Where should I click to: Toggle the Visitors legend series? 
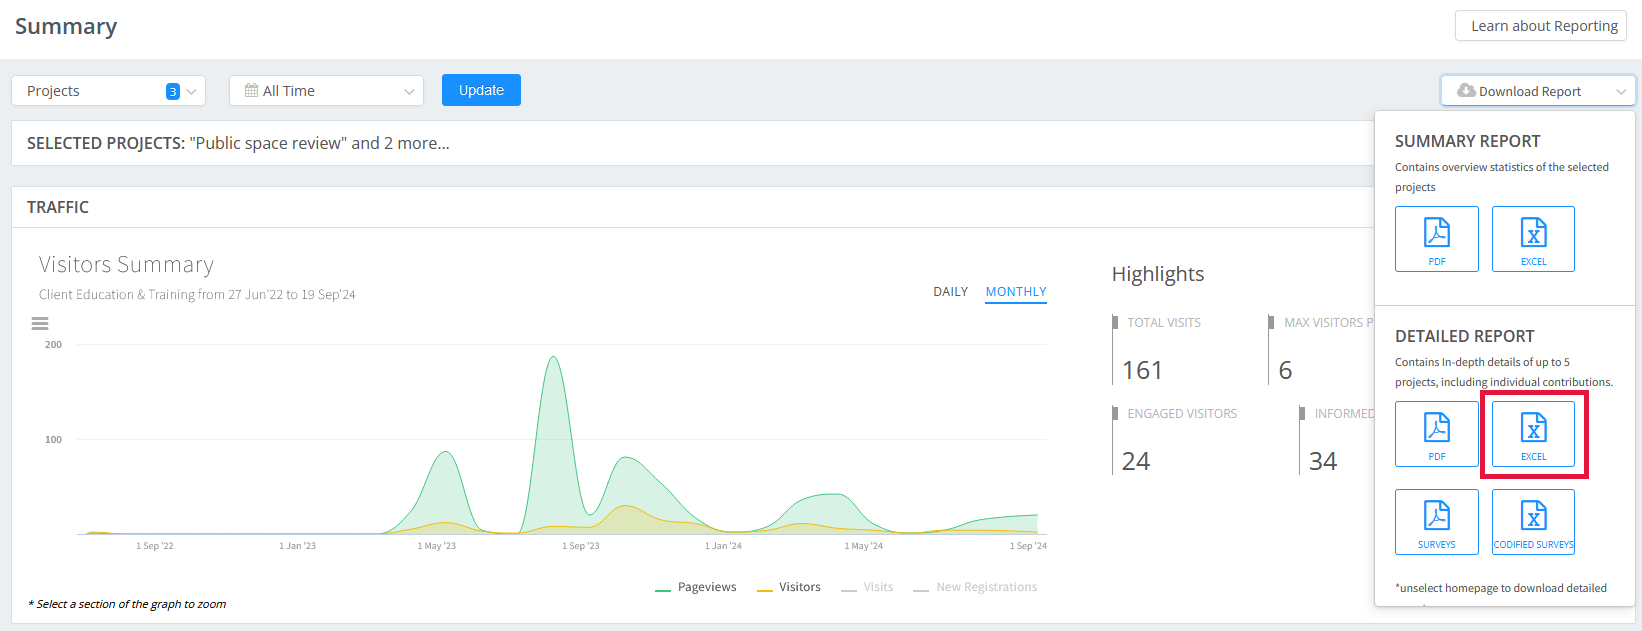[x=789, y=587]
